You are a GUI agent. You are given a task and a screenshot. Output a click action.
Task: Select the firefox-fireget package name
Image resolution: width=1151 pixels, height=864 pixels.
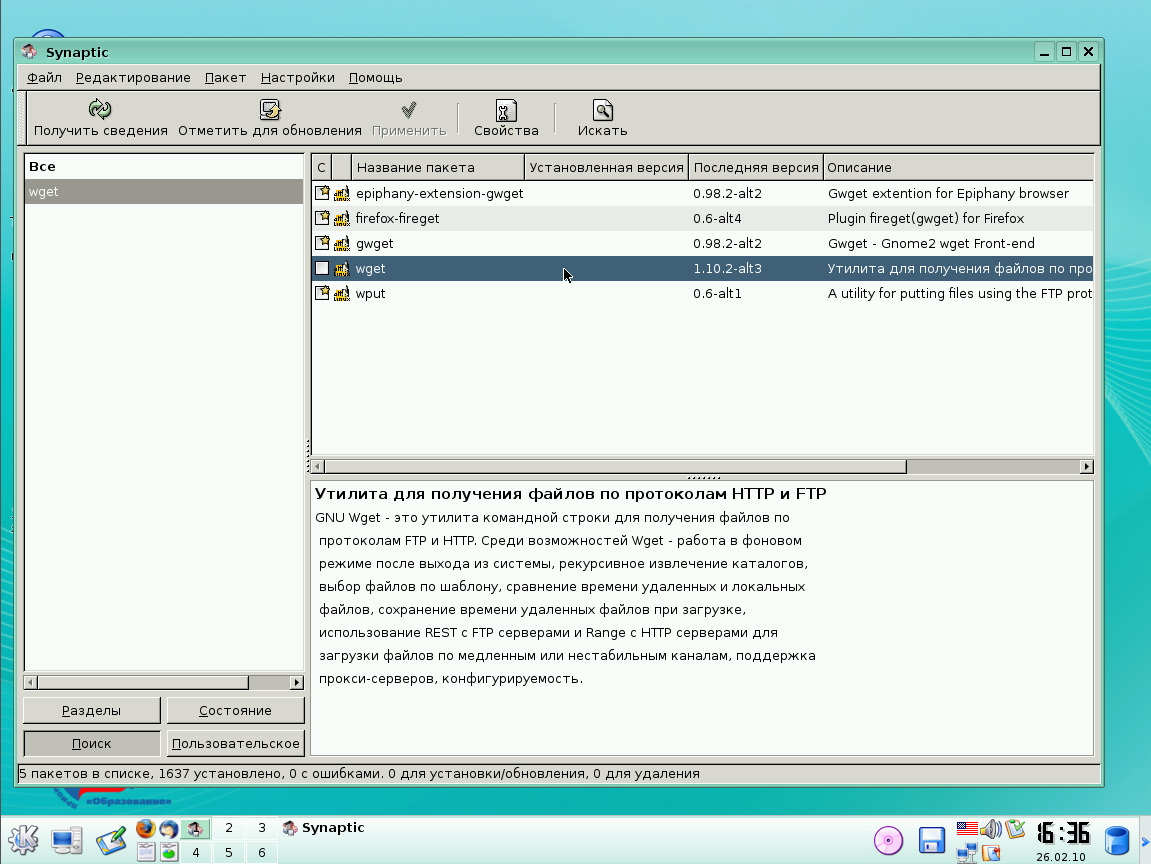397,219
